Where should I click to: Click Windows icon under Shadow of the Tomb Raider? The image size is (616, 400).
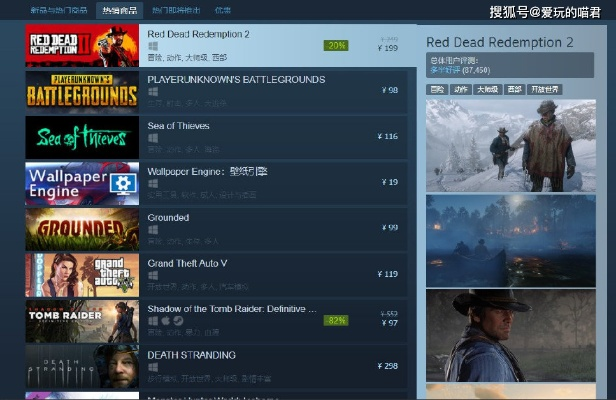(x=153, y=321)
